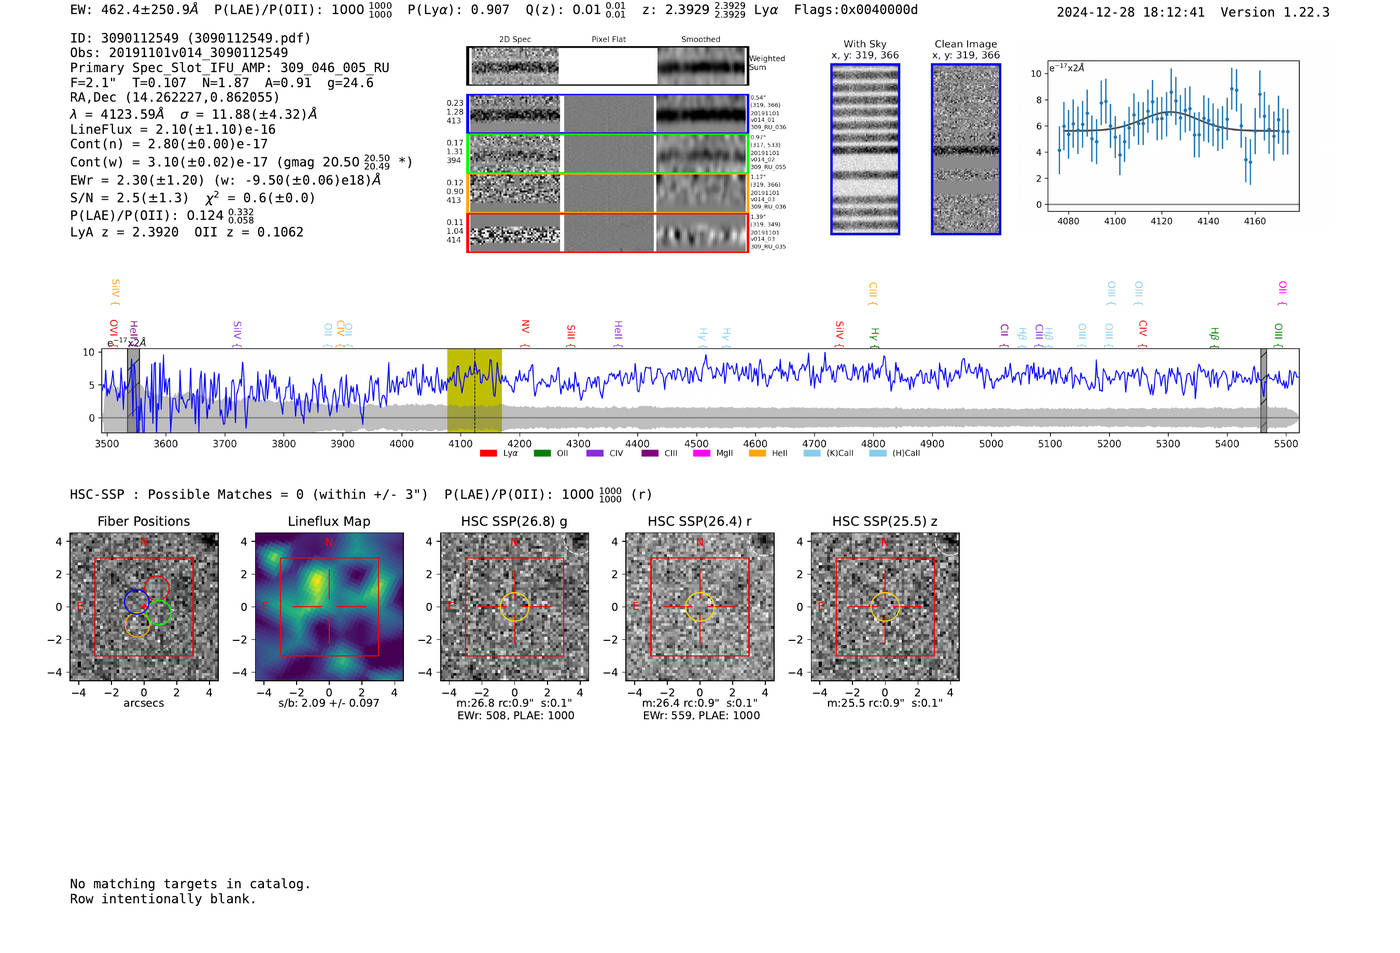
Task: Click the P(Lyα): 0.907 header value
Action: pos(458,10)
